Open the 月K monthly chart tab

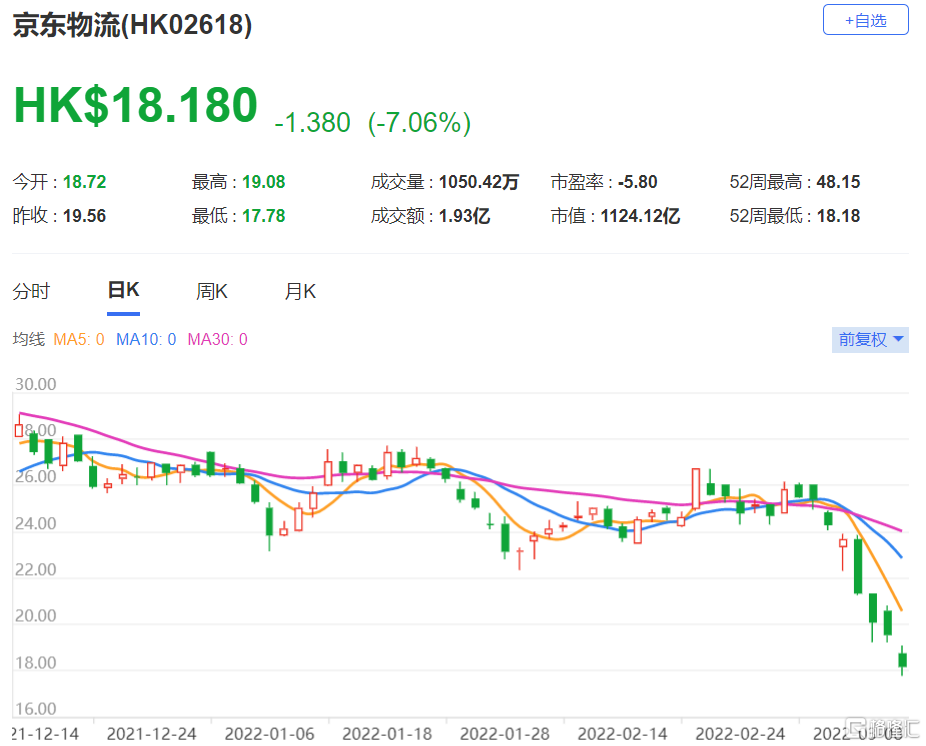(300, 291)
